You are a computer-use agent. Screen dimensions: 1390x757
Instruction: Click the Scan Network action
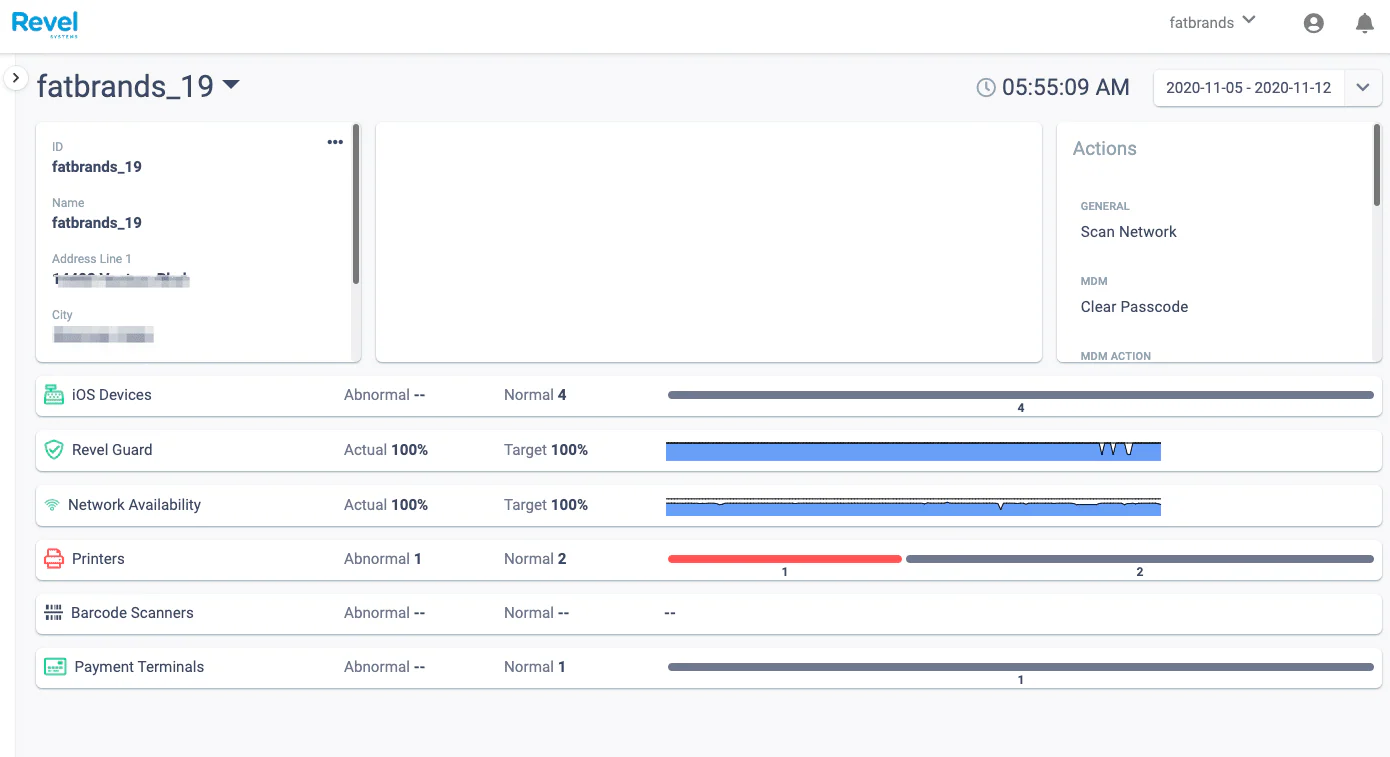1128,232
